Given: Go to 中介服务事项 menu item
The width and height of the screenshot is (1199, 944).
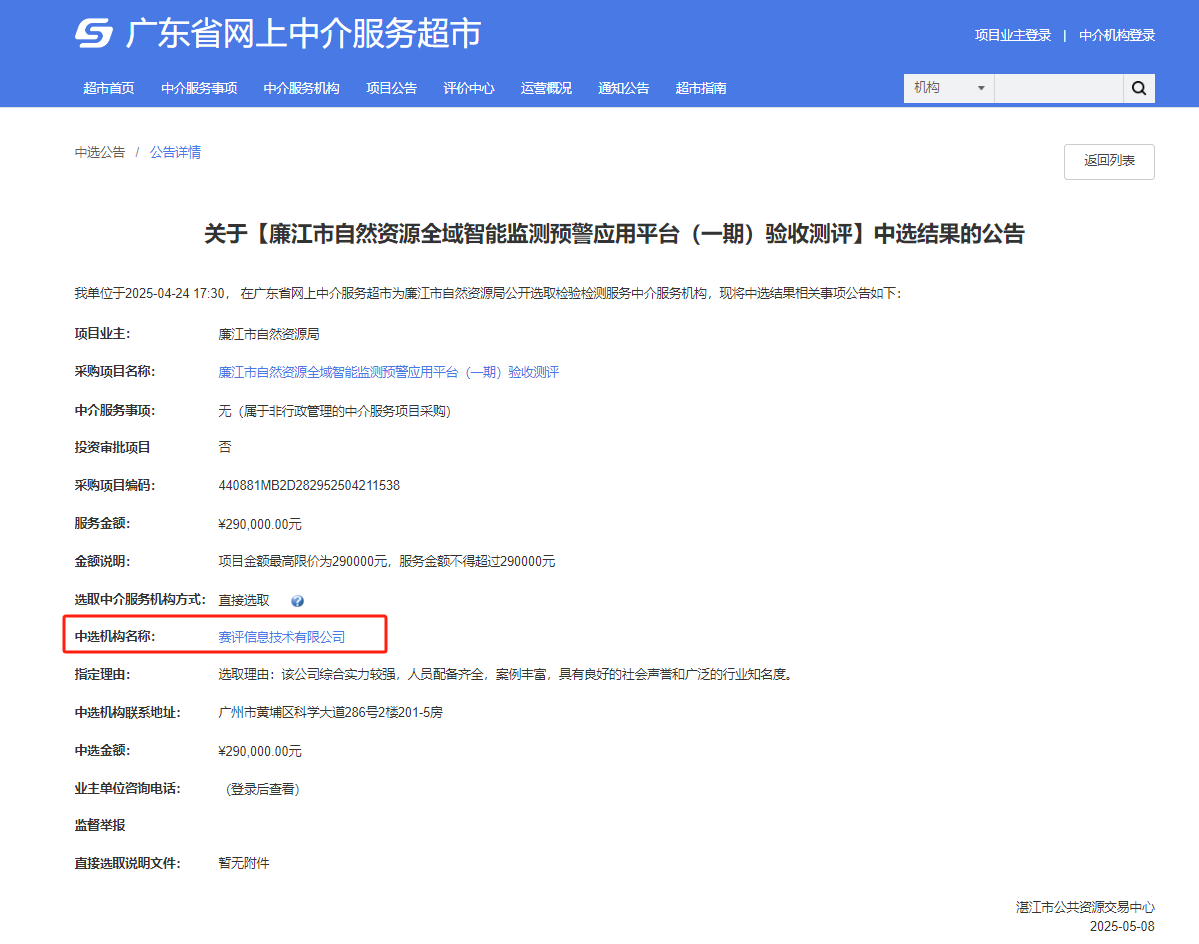Looking at the screenshot, I should [x=199, y=88].
